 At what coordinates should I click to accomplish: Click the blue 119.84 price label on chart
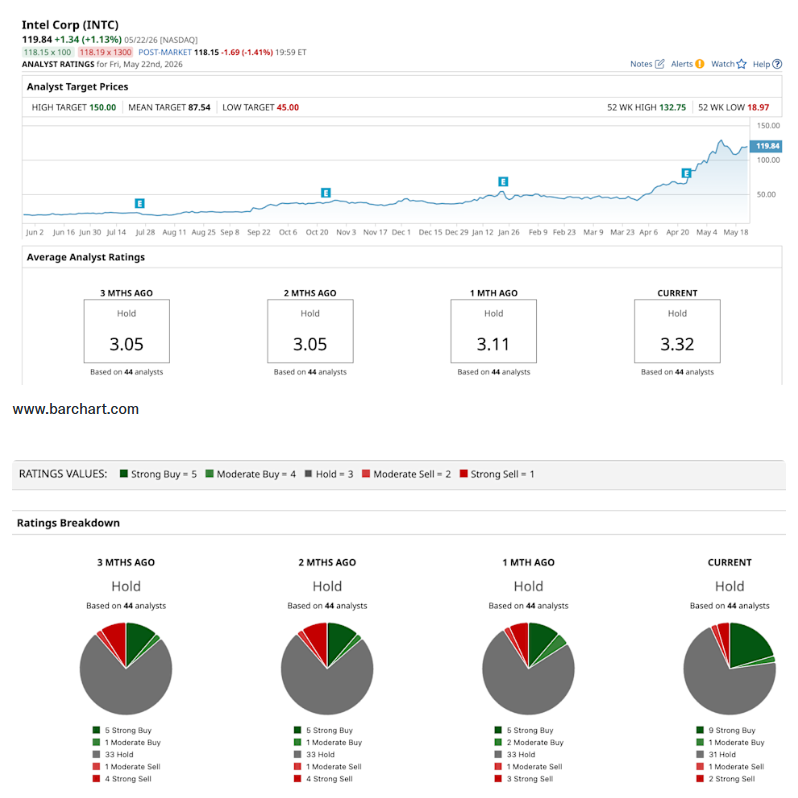pos(766,146)
